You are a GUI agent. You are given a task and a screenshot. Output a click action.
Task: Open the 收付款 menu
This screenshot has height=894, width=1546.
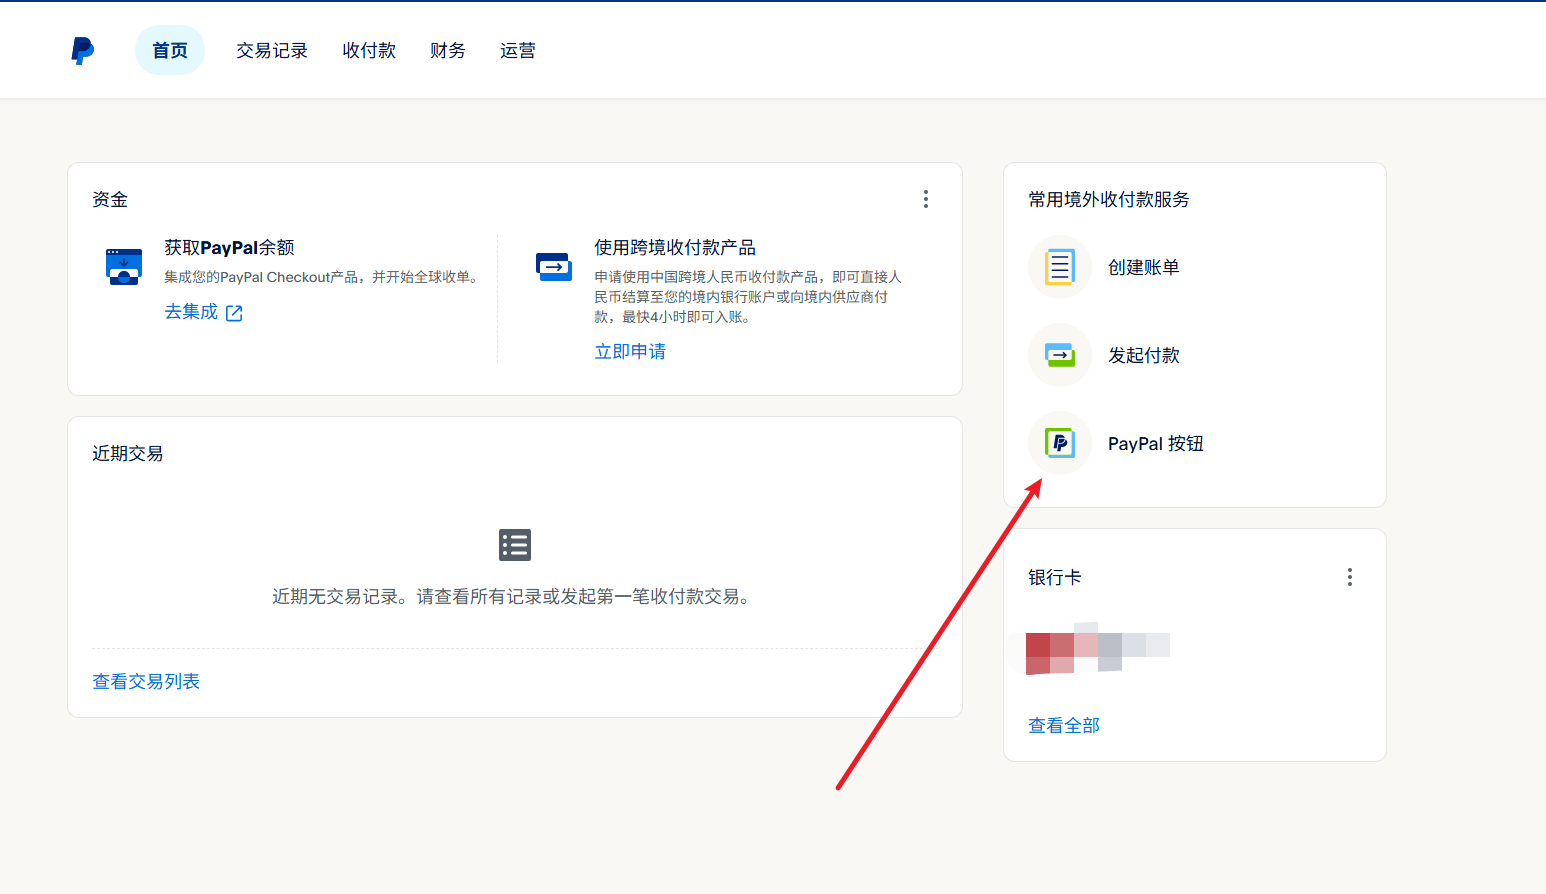click(369, 50)
